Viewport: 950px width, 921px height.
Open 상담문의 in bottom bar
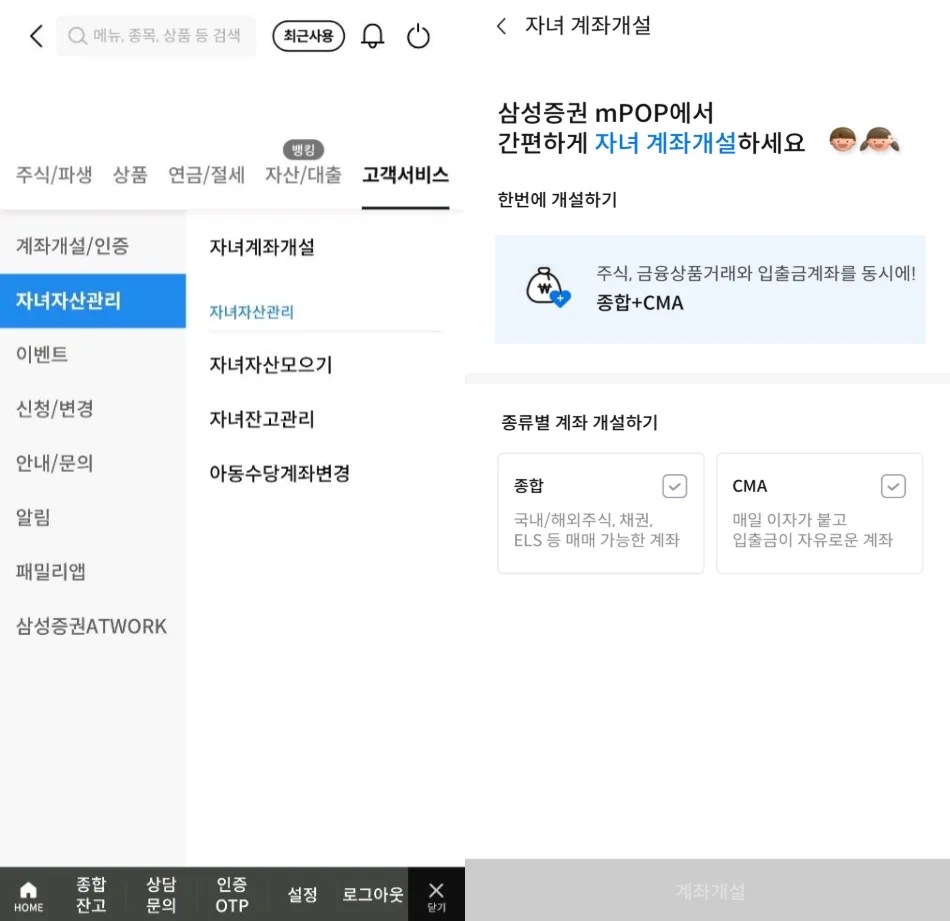pos(161,894)
